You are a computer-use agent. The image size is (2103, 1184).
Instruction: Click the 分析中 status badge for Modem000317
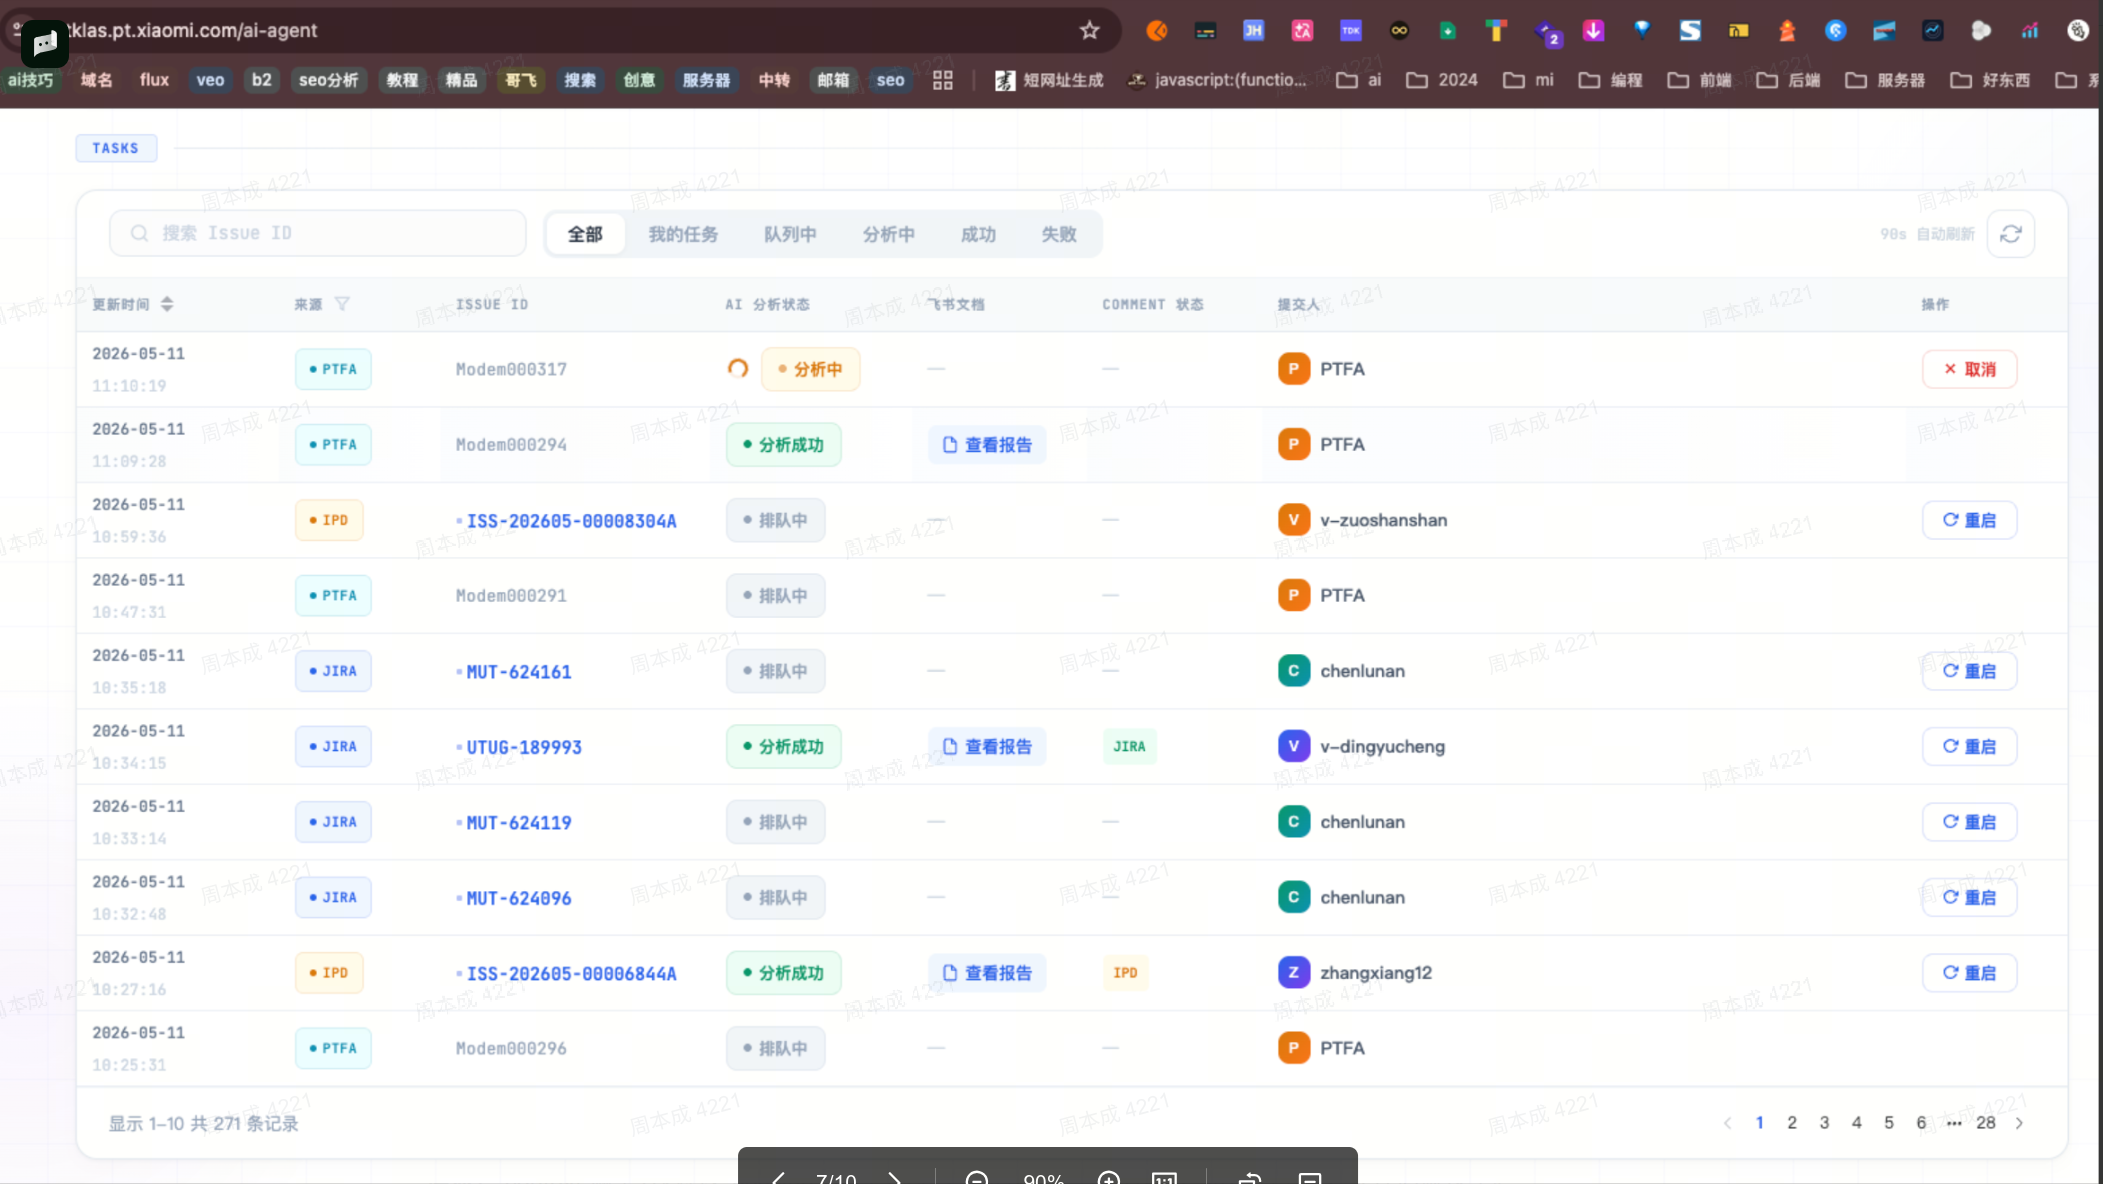[810, 369]
